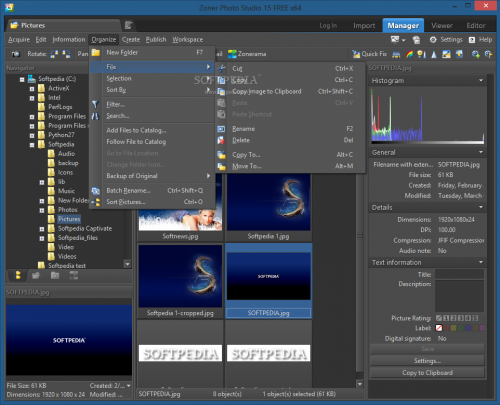
Task: Expand the Photos folder node
Action: point(42,210)
